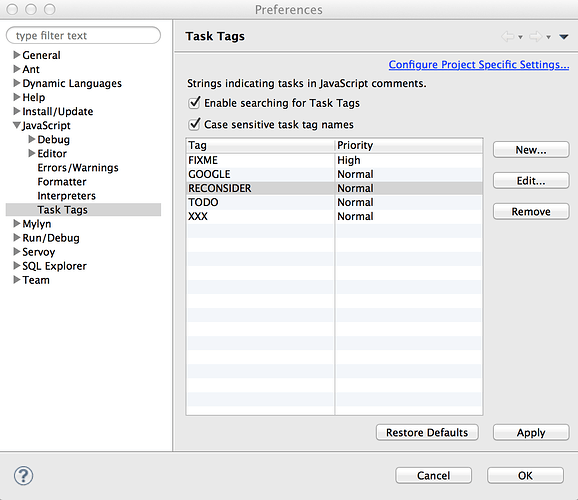Click the type filter text field
This screenshot has height=500, width=578.
pyautogui.click(x=83, y=35)
